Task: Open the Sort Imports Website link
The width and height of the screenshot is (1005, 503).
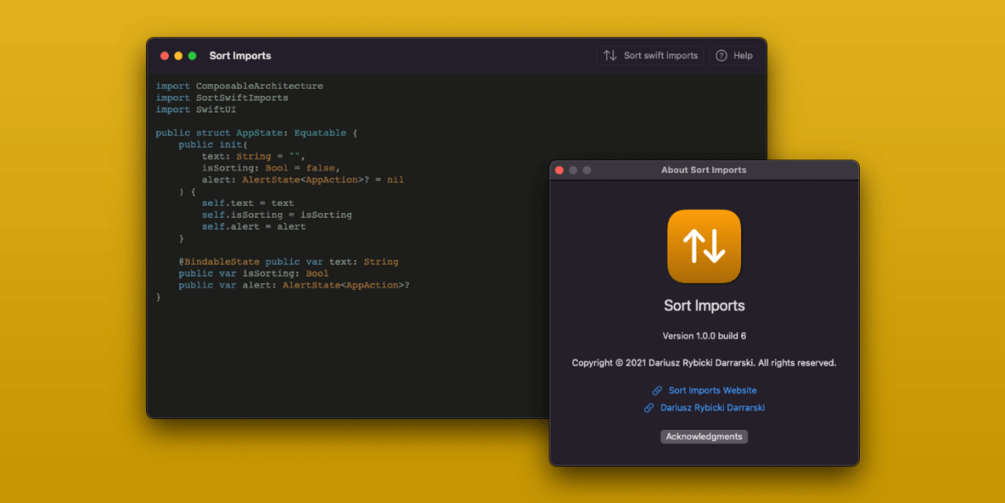Action: point(712,390)
